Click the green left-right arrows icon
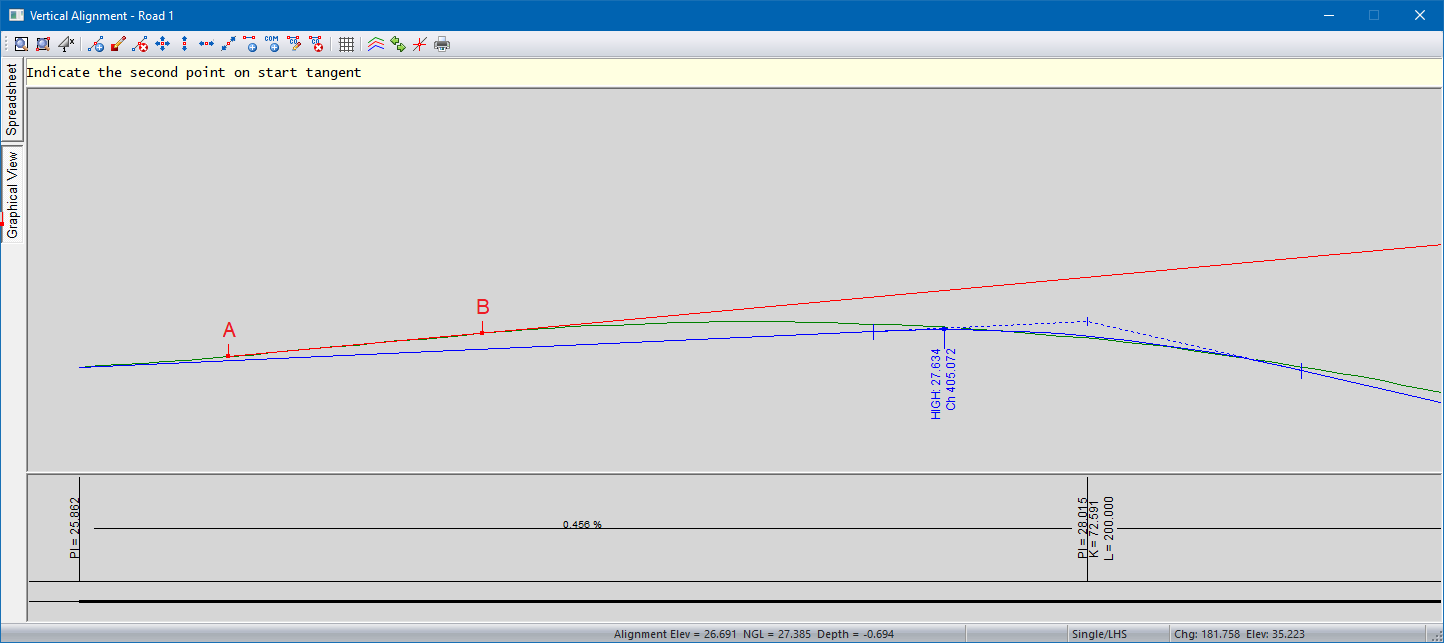Viewport: 1444px width, 643px height. coord(398,44)
